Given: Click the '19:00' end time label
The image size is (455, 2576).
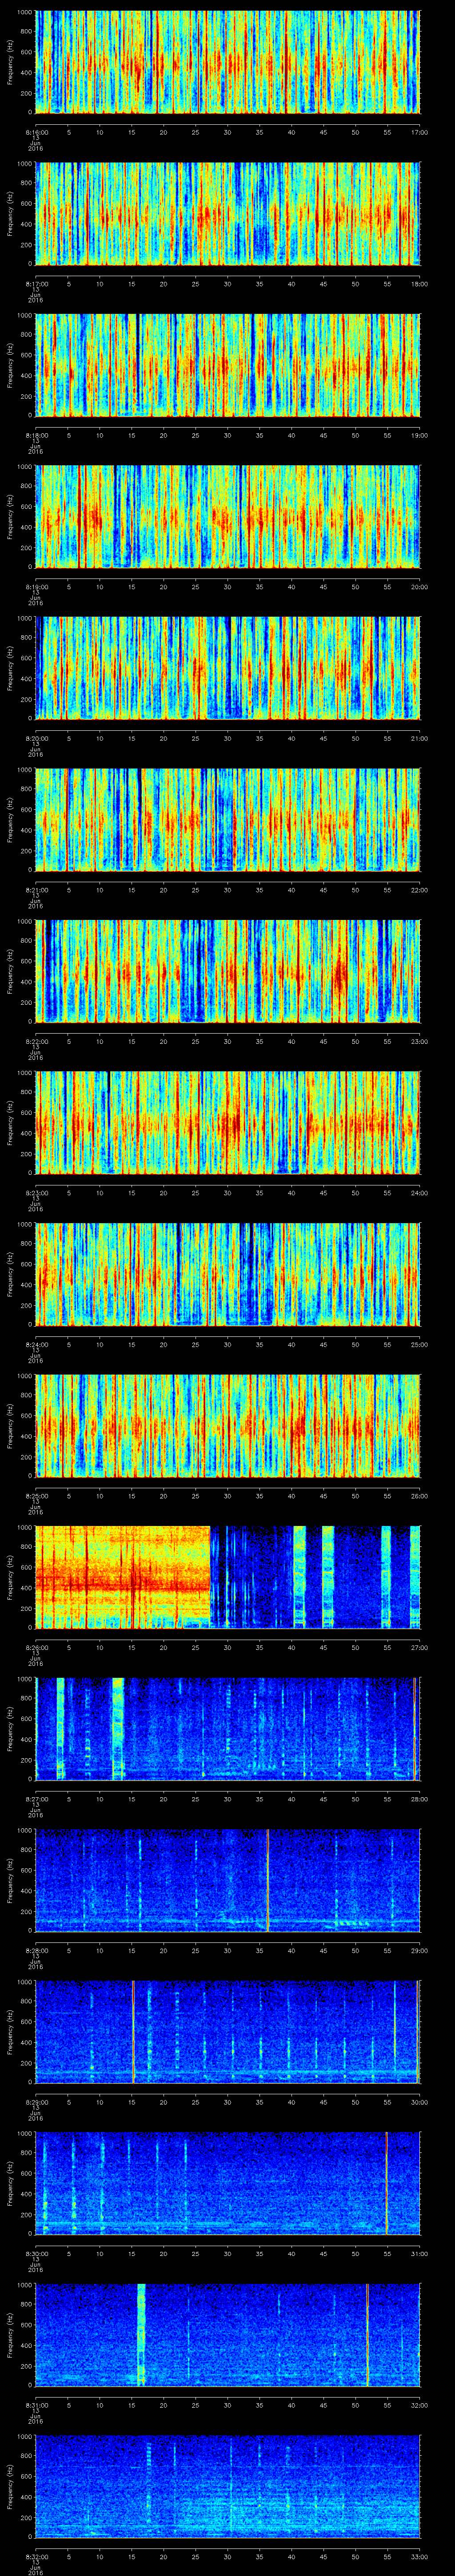Looking at the screenshot, I should (419, 434).
